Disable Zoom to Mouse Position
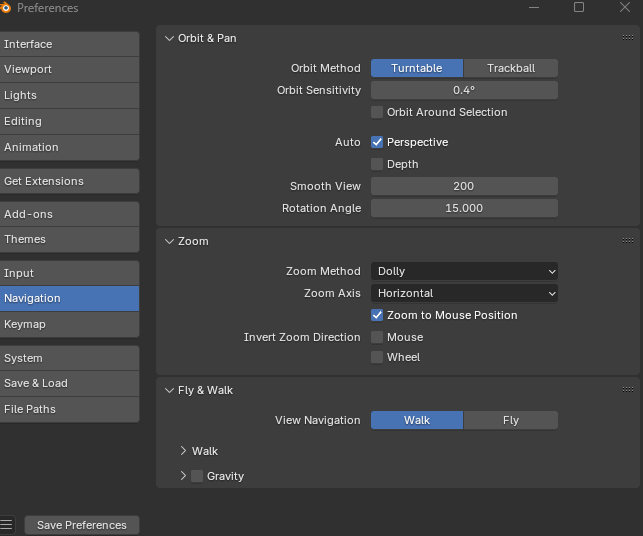The height and width of the screenshot is (536, 643). click(377, 315)
